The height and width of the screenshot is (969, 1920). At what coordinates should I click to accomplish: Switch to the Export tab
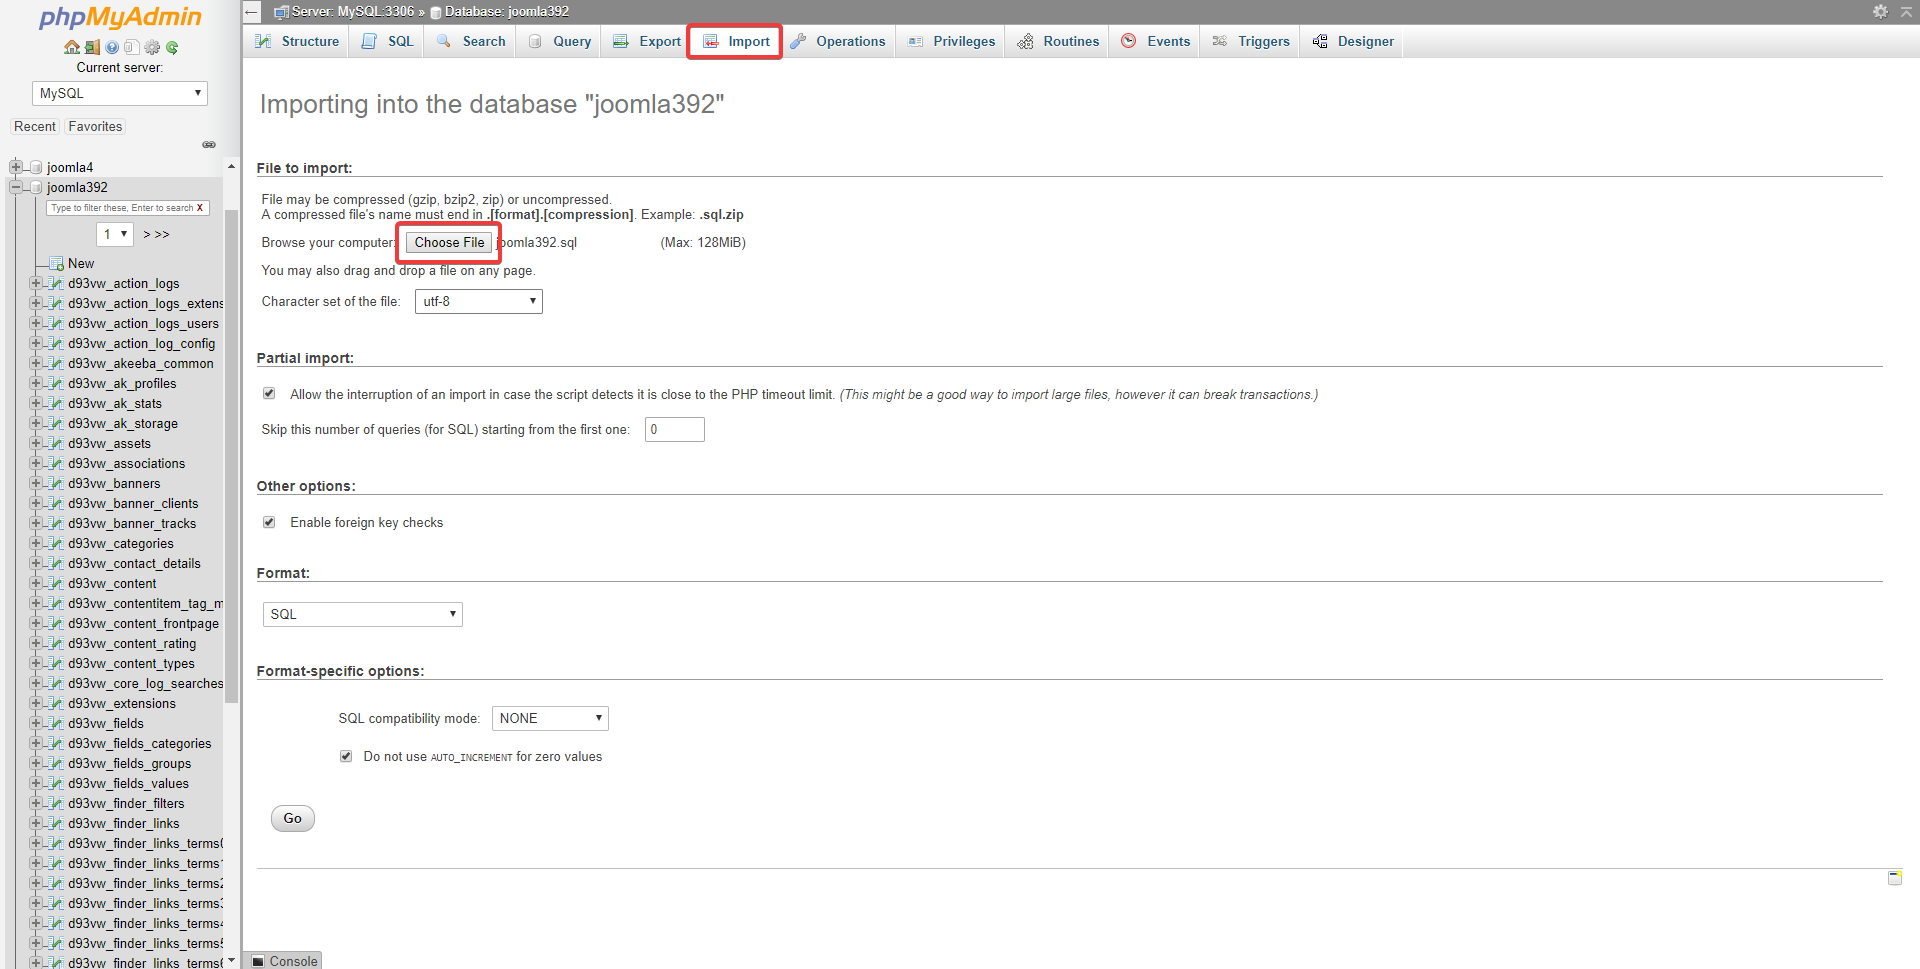647,41
